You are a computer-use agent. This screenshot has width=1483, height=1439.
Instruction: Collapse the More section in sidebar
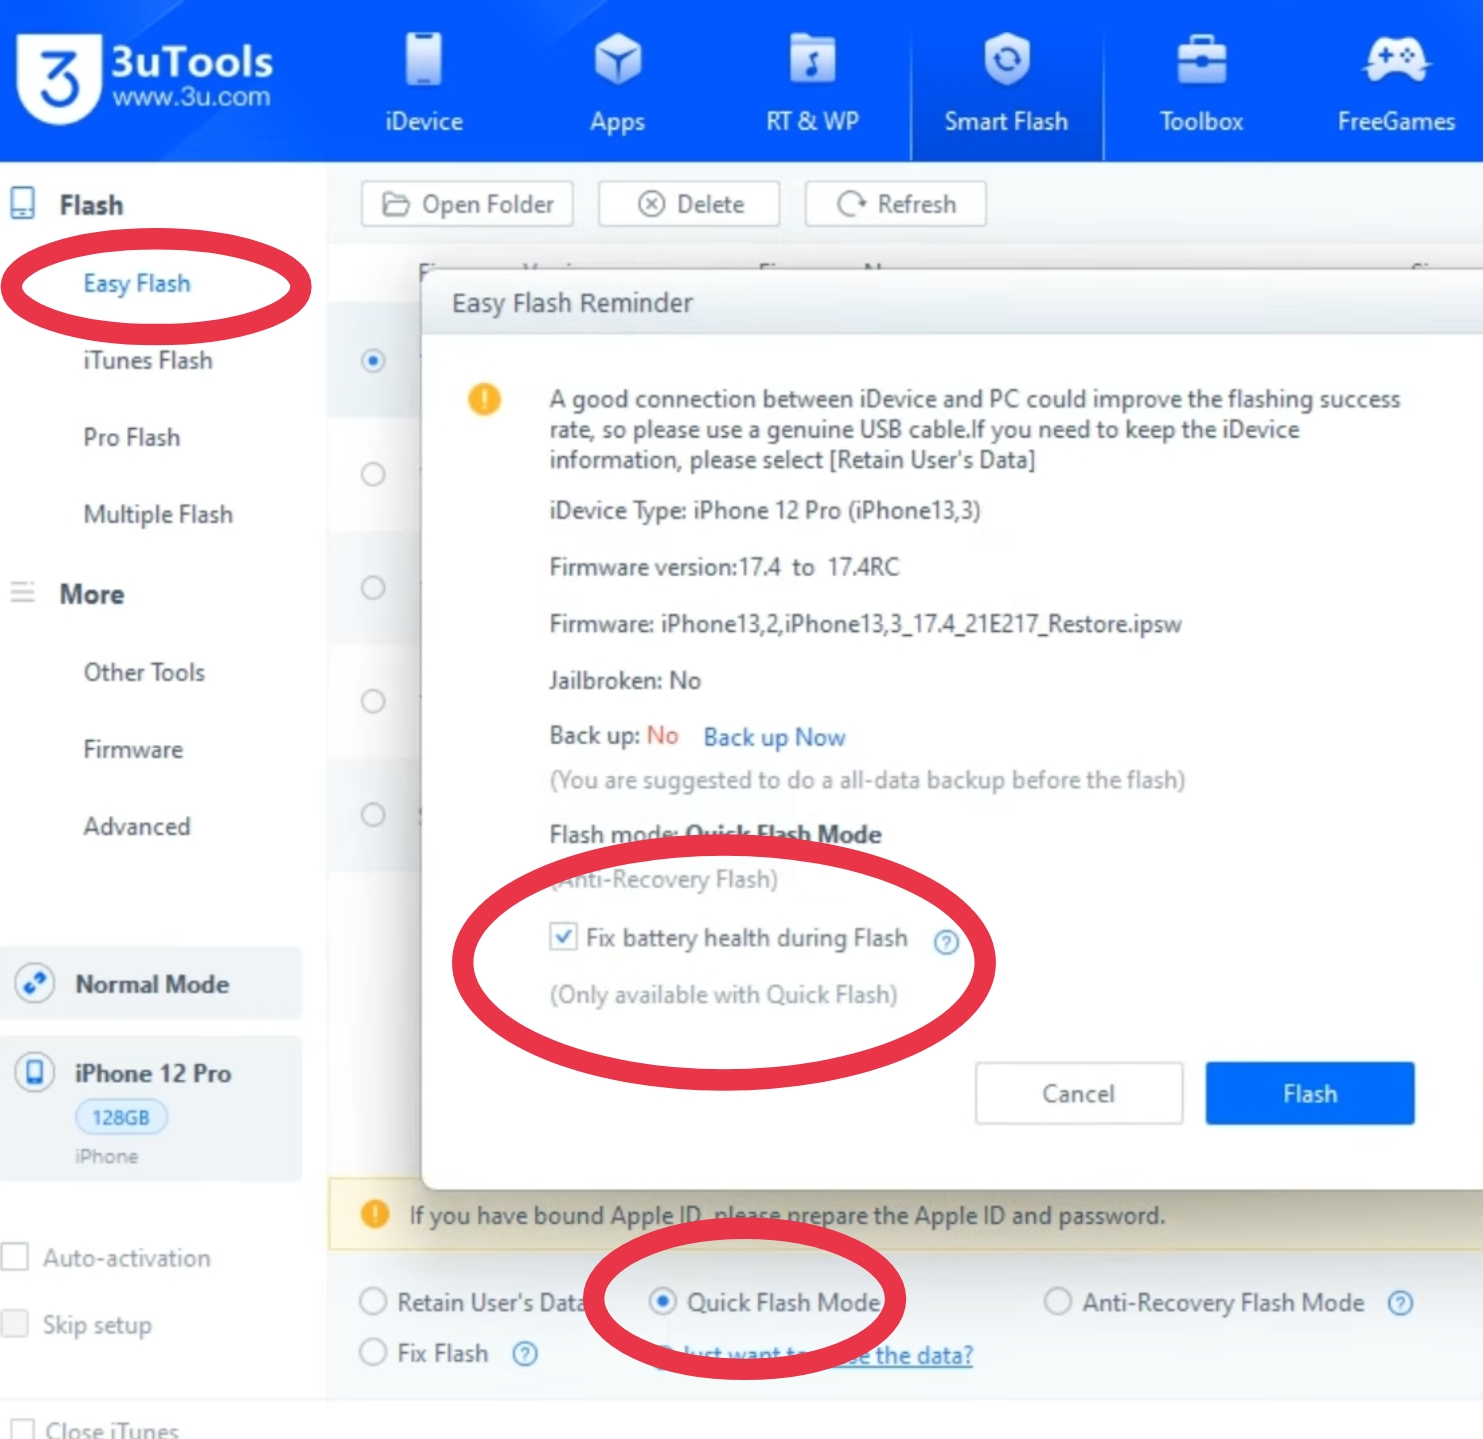click(x=91, y=594)
